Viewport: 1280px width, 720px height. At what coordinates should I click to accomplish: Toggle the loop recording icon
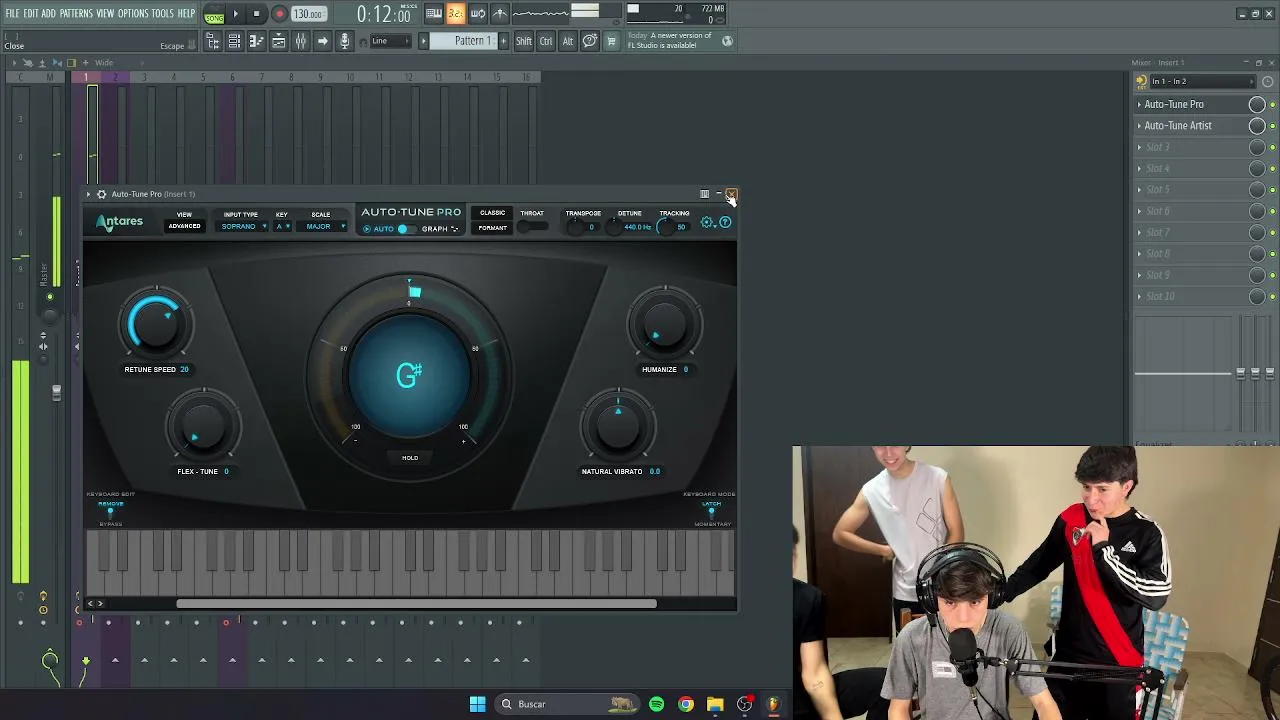(478, 14)
